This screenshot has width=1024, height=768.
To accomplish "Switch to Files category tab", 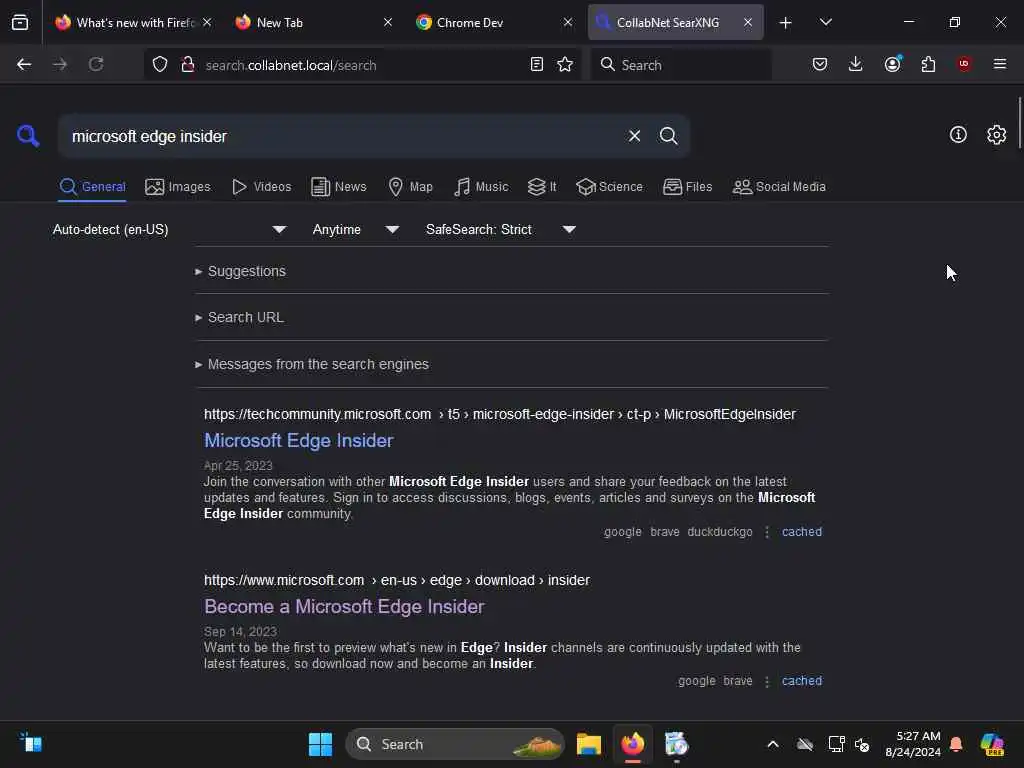I will click(688, 187).
